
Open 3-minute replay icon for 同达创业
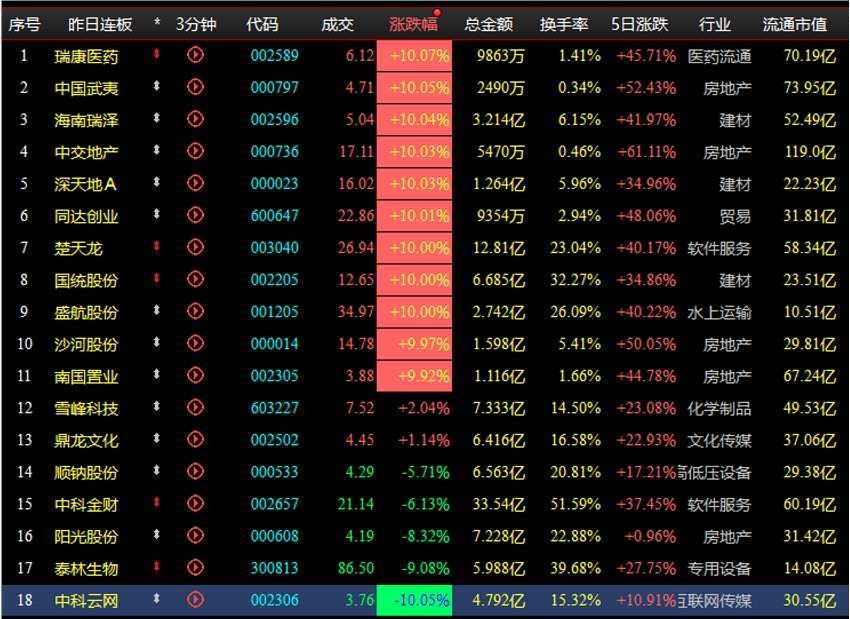[195, 215]
